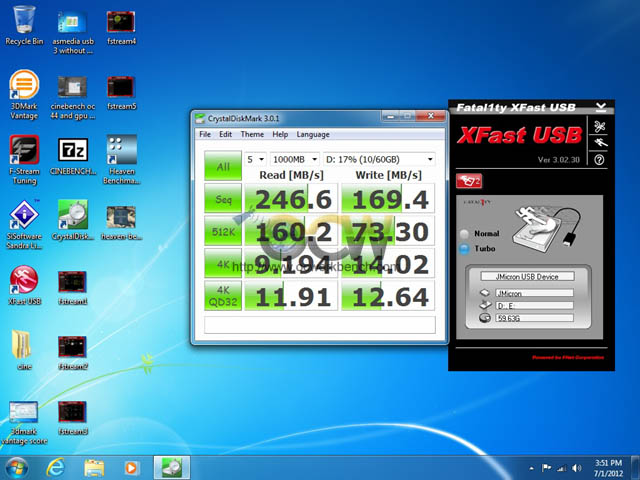
Task: Select the fstream1 desktop icon
Action: tap(73, 287)
